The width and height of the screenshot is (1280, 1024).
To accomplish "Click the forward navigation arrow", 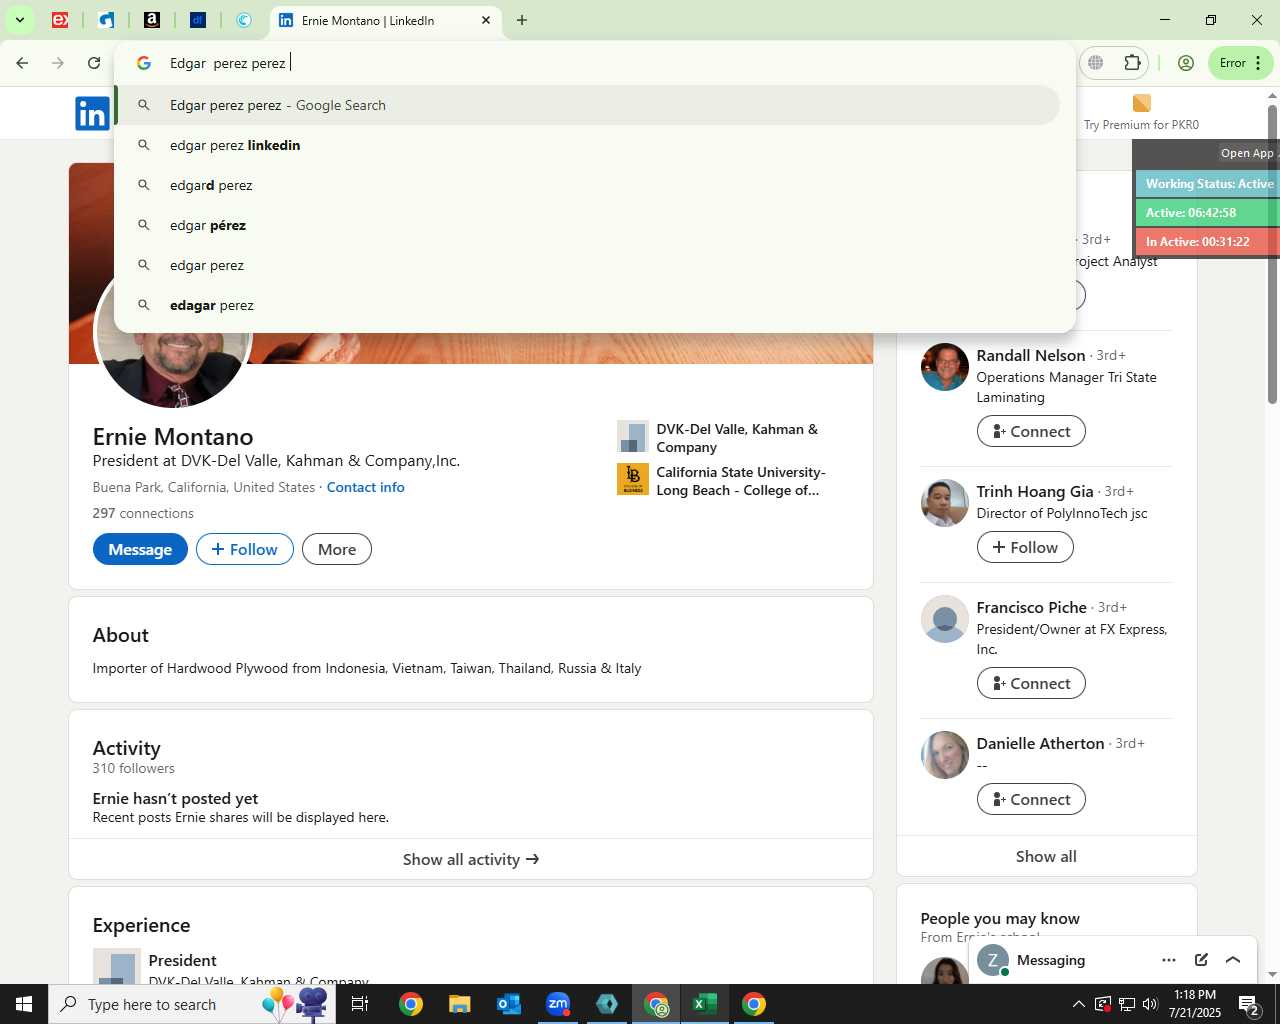I will click(x=58, y=63).
